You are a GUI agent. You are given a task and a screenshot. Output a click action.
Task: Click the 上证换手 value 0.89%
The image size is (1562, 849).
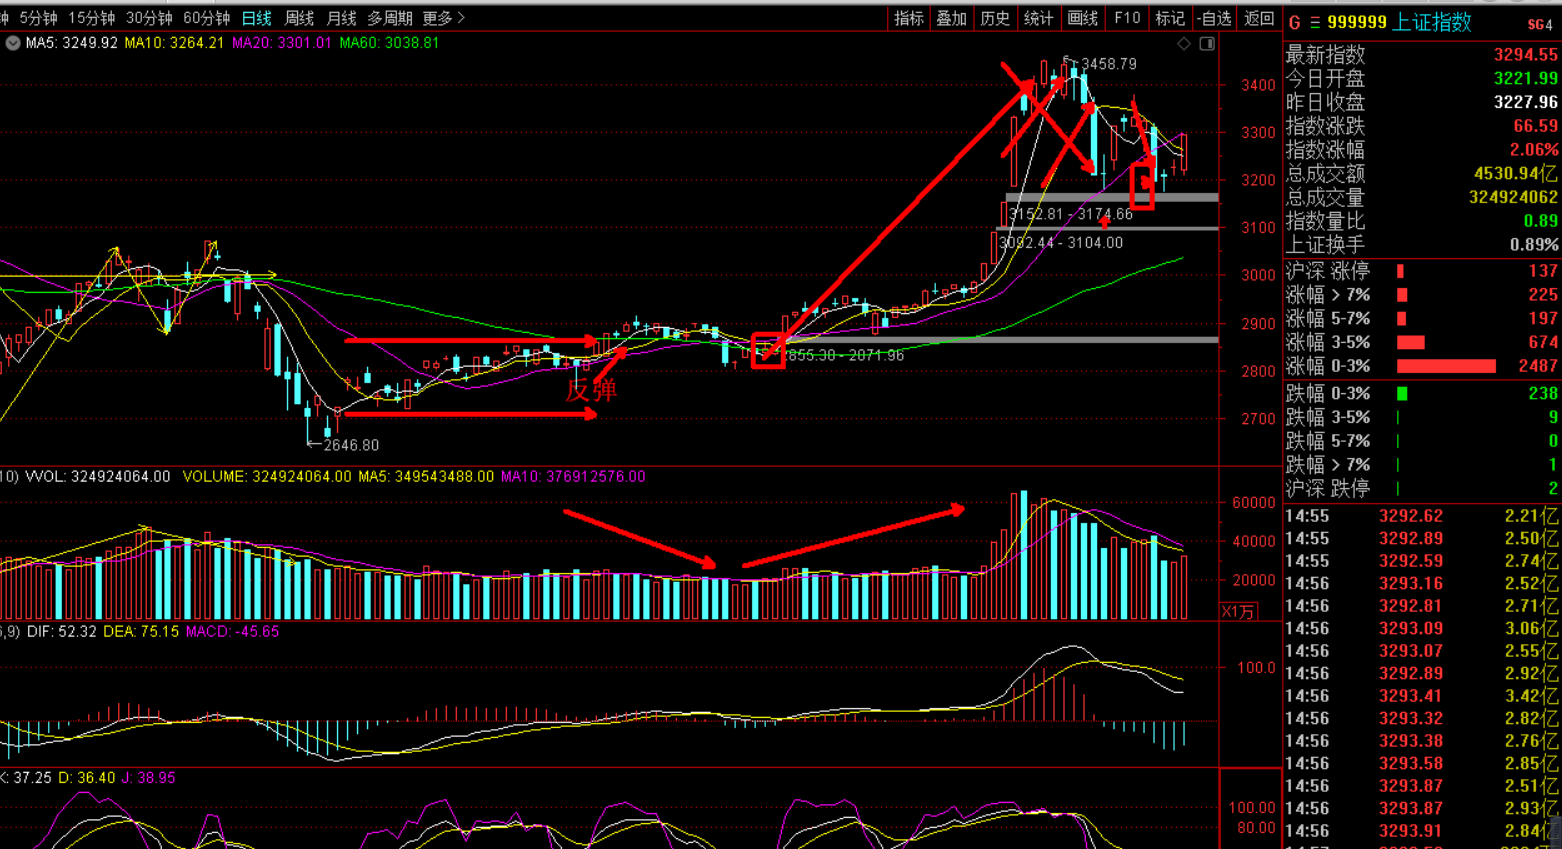pos(1534,245)
